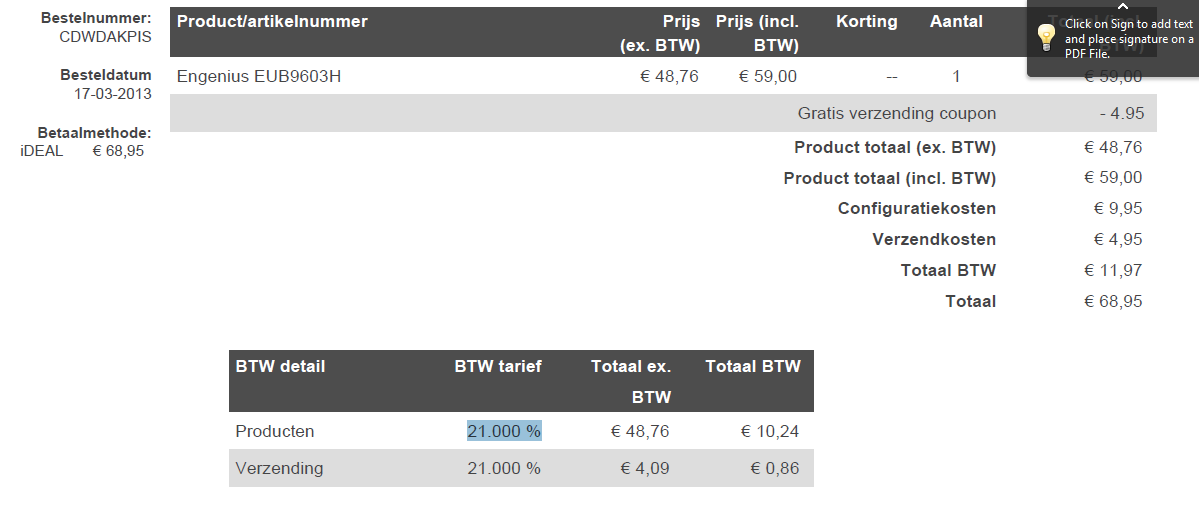Click the Gratis verzending coupon row label
Viewport: 1199px width, 517px height.
pyautogui.click(x=896, y=113)
